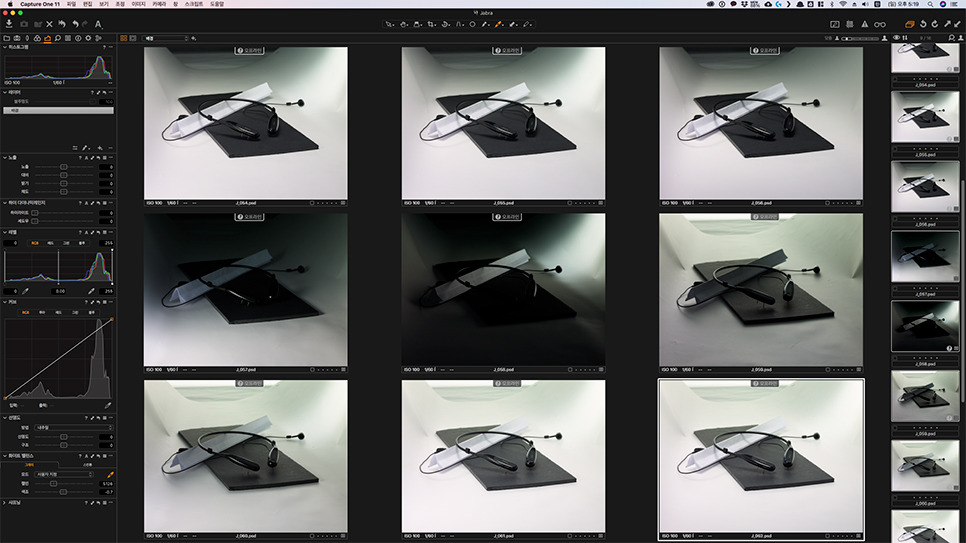Open the Lens tool tab icon

pos(27,38)
